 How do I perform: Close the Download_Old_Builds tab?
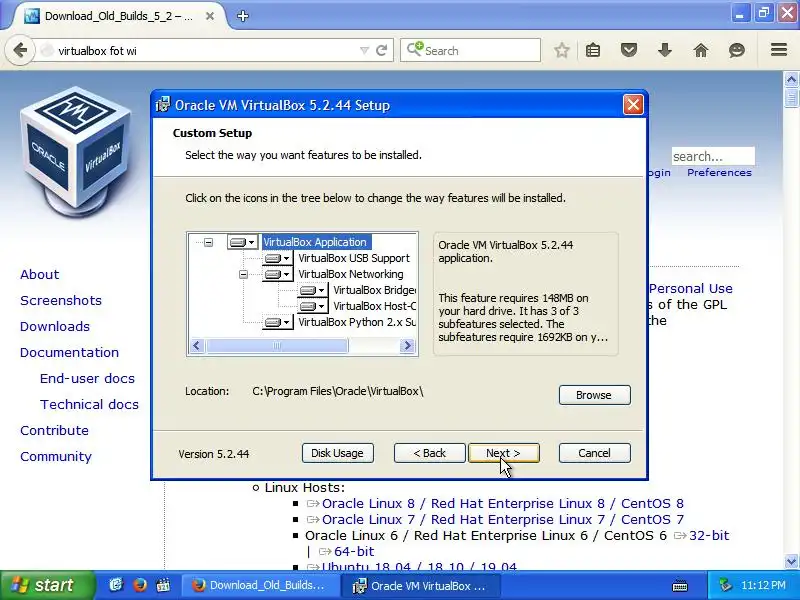(x=210, y=16)
